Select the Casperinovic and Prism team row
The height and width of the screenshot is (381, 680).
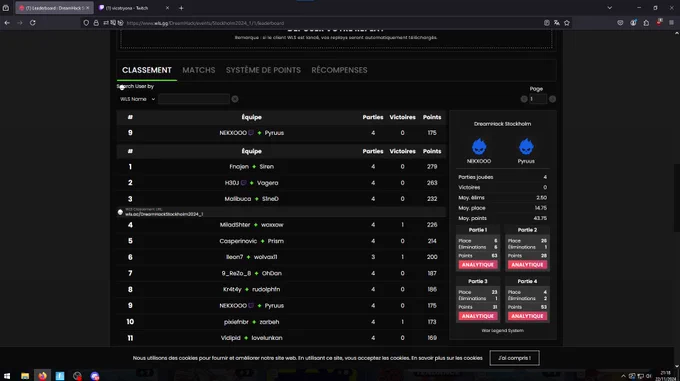[x=281, y=241]
